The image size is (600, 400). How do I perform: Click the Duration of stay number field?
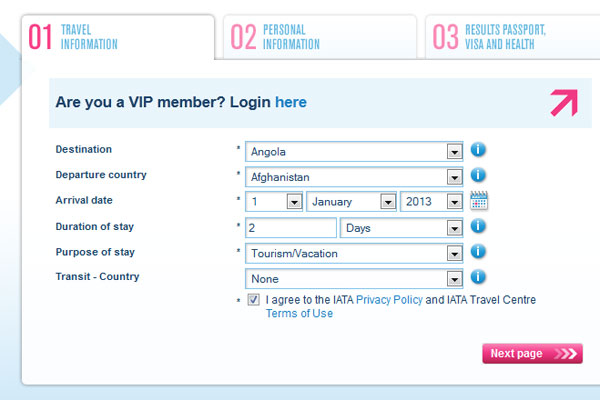pyautogui.click(x=290, y=228)
